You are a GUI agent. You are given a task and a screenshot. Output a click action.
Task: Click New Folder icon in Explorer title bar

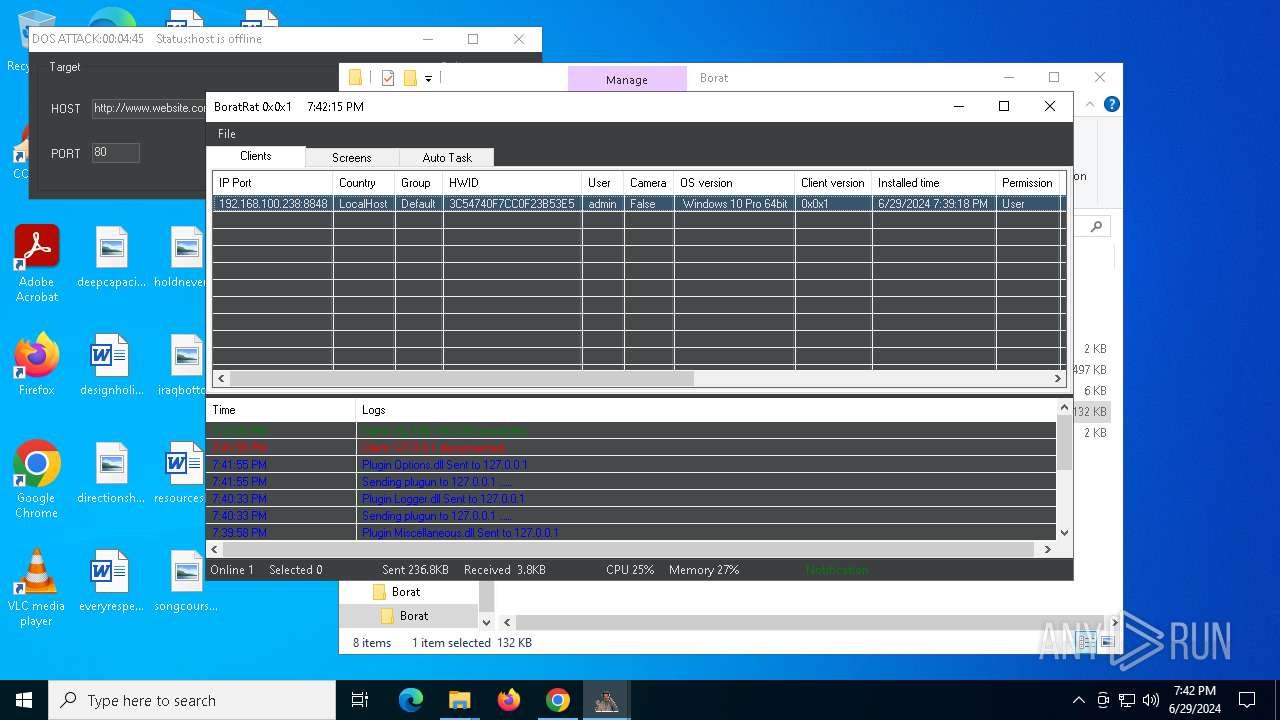tap(410, 78)
